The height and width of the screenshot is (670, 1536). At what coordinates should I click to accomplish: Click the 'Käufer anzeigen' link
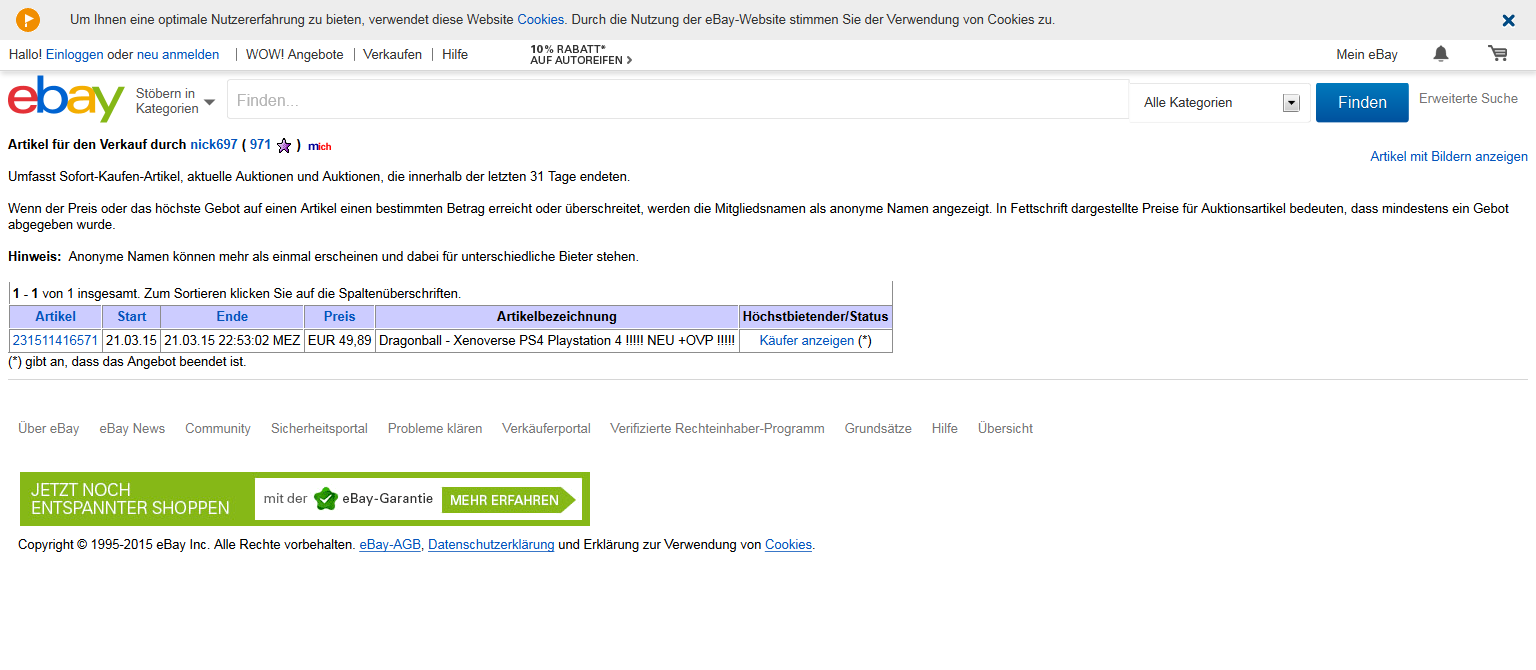[x=806, y=340]
